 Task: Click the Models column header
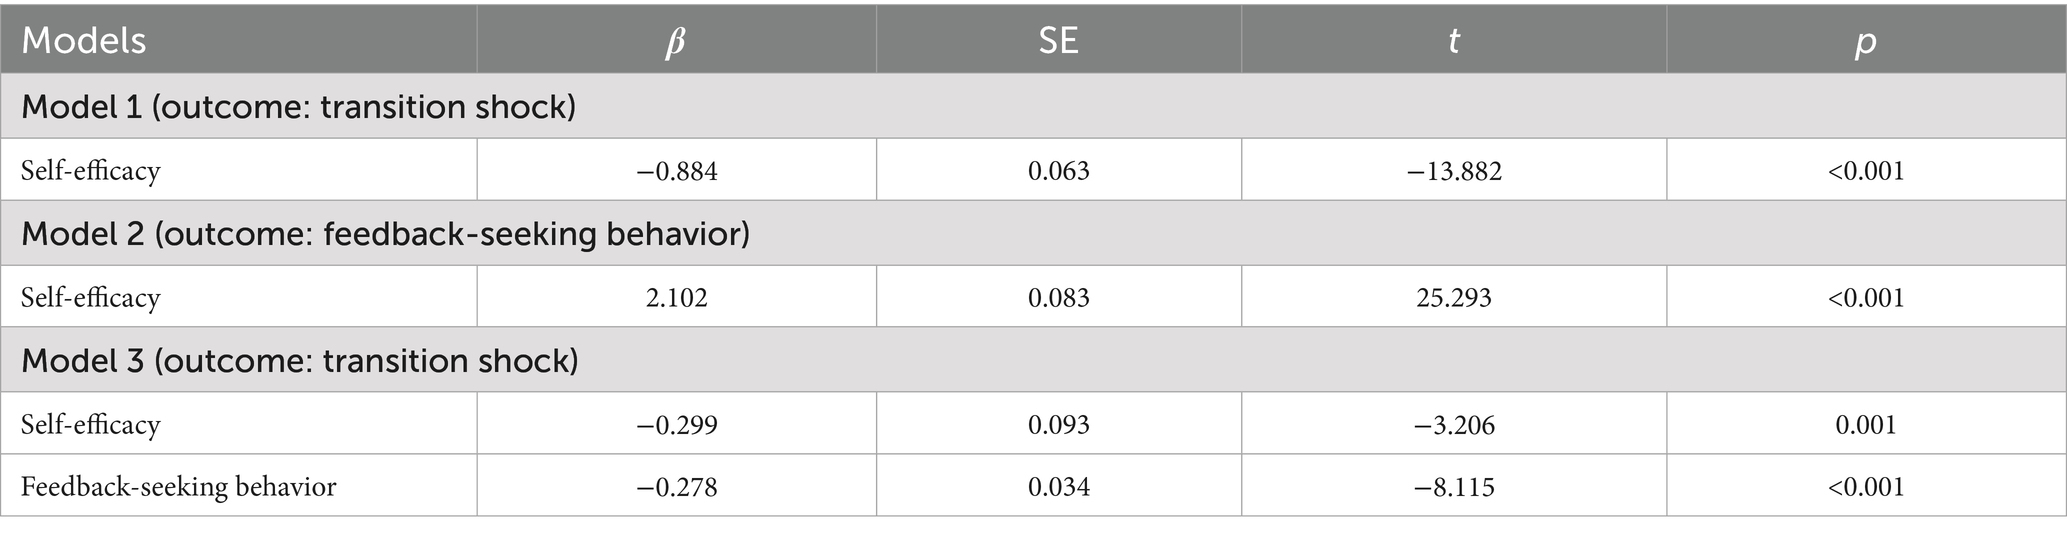click(x=84, y=41)
